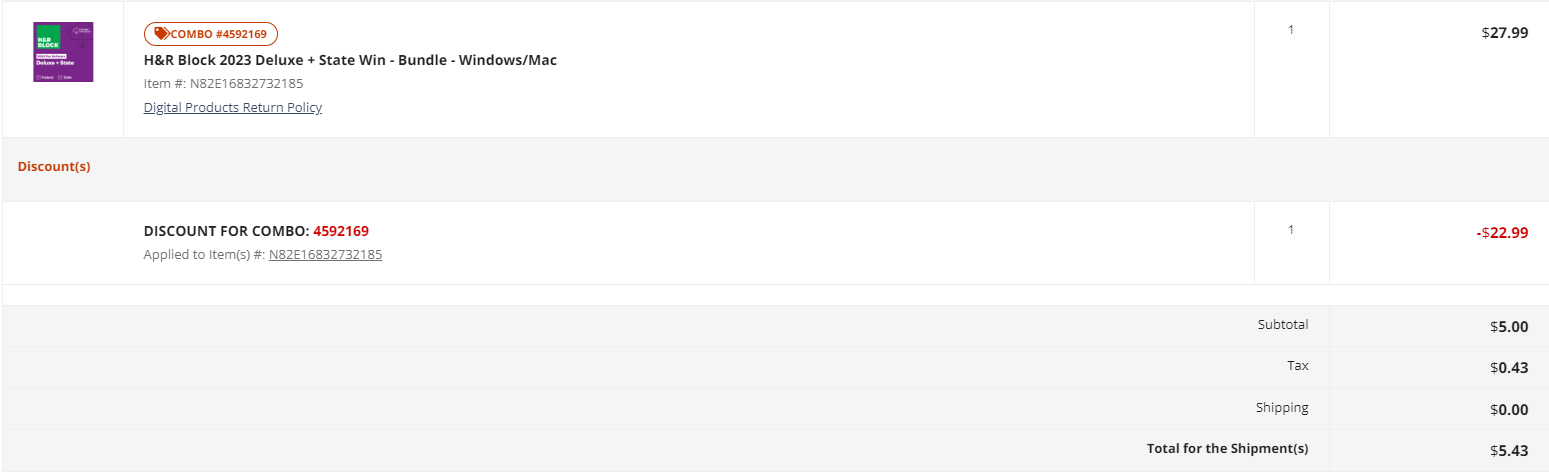The width and height of the screenshot is (1549, 474).
Task: Click the $0.43 tax amount
Action: click(1509, 367)
